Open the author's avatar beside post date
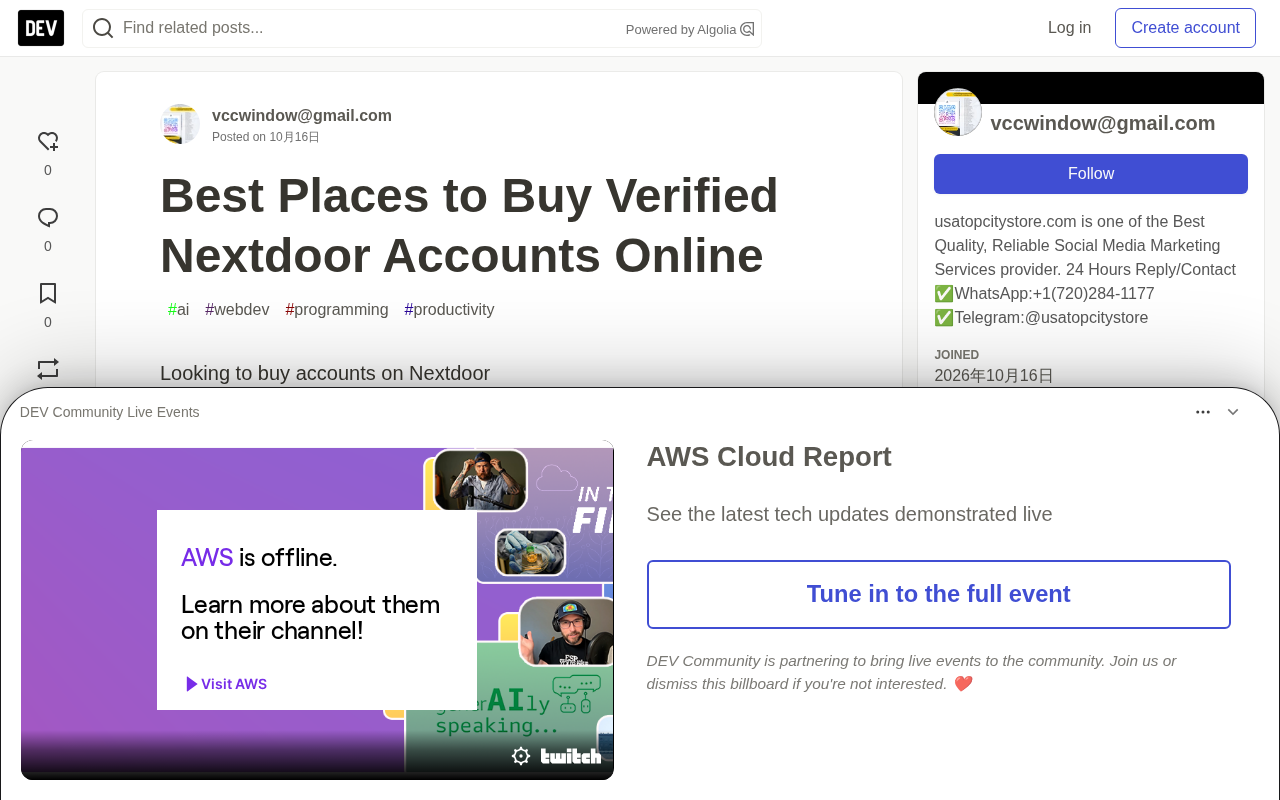 point(180,124)
